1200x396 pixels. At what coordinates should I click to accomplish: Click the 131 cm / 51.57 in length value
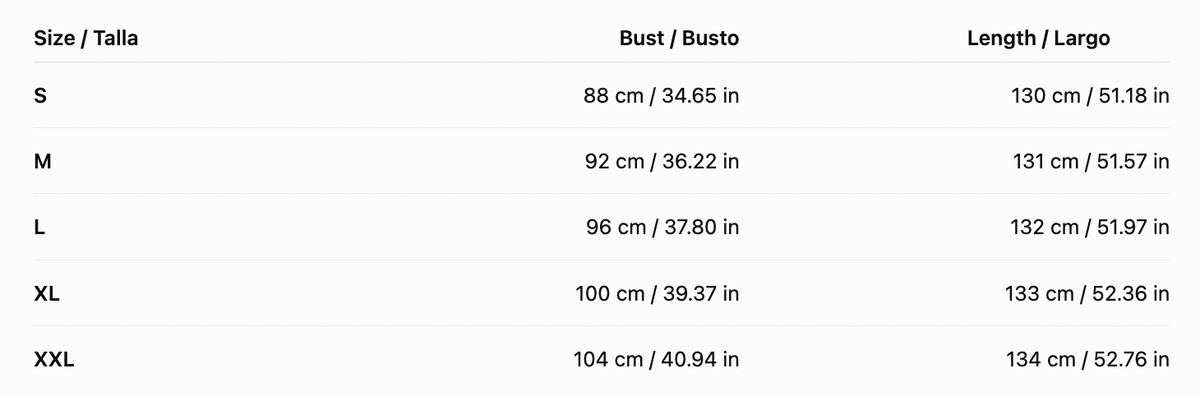coord(1091,162)
